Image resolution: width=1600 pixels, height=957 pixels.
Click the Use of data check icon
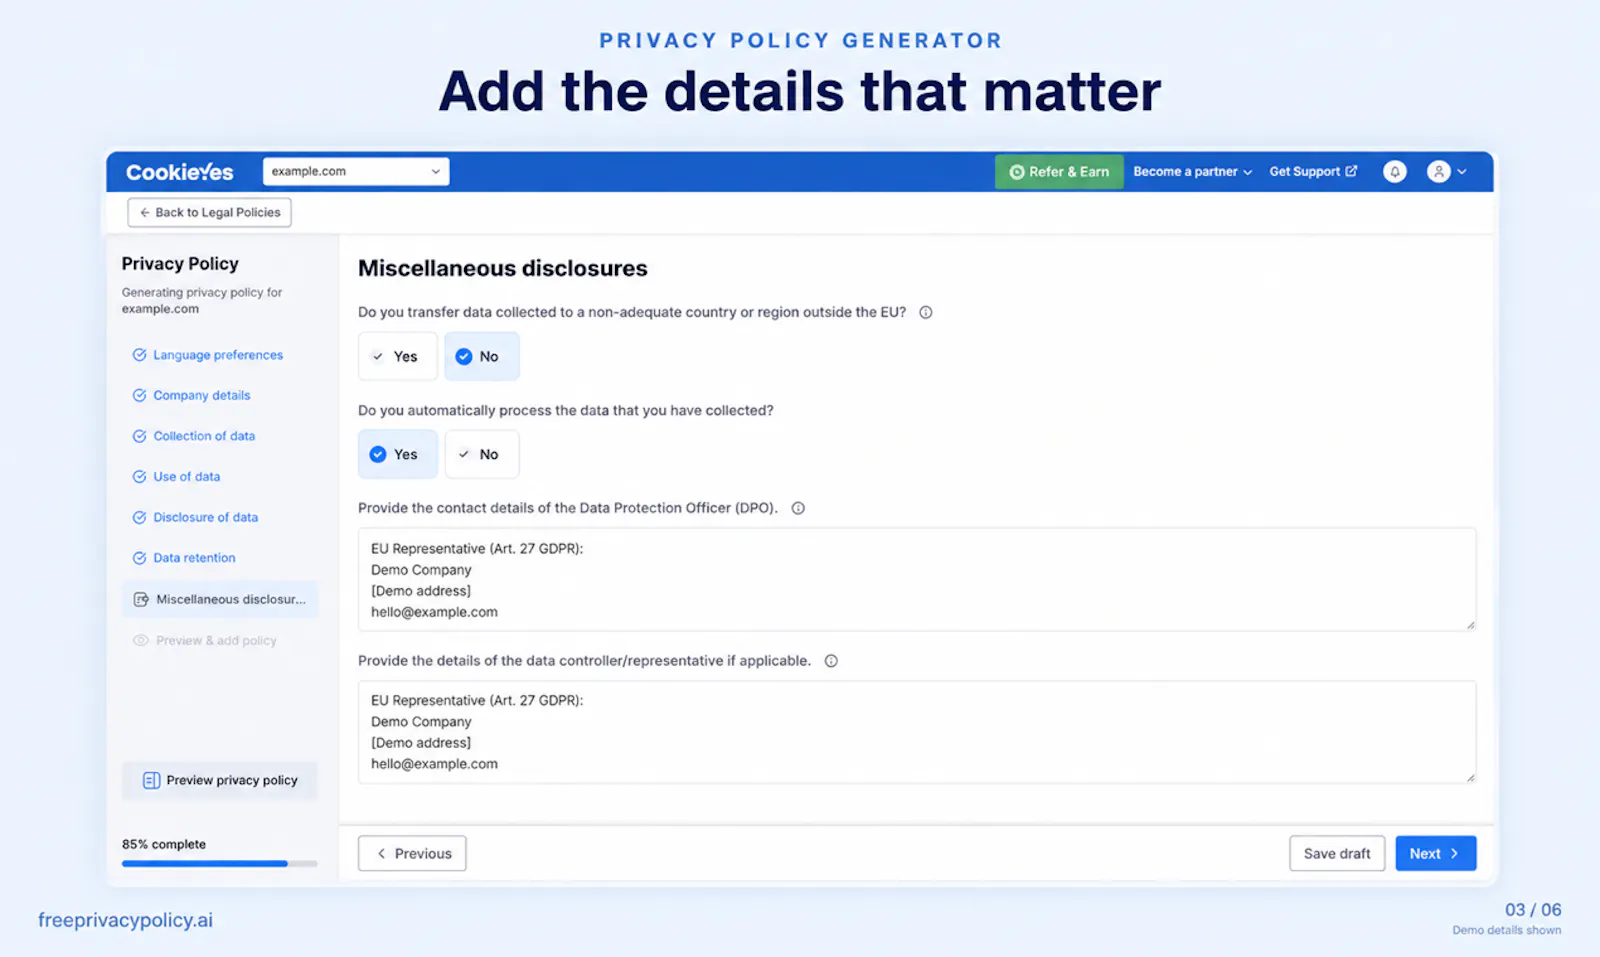(140, 477)
